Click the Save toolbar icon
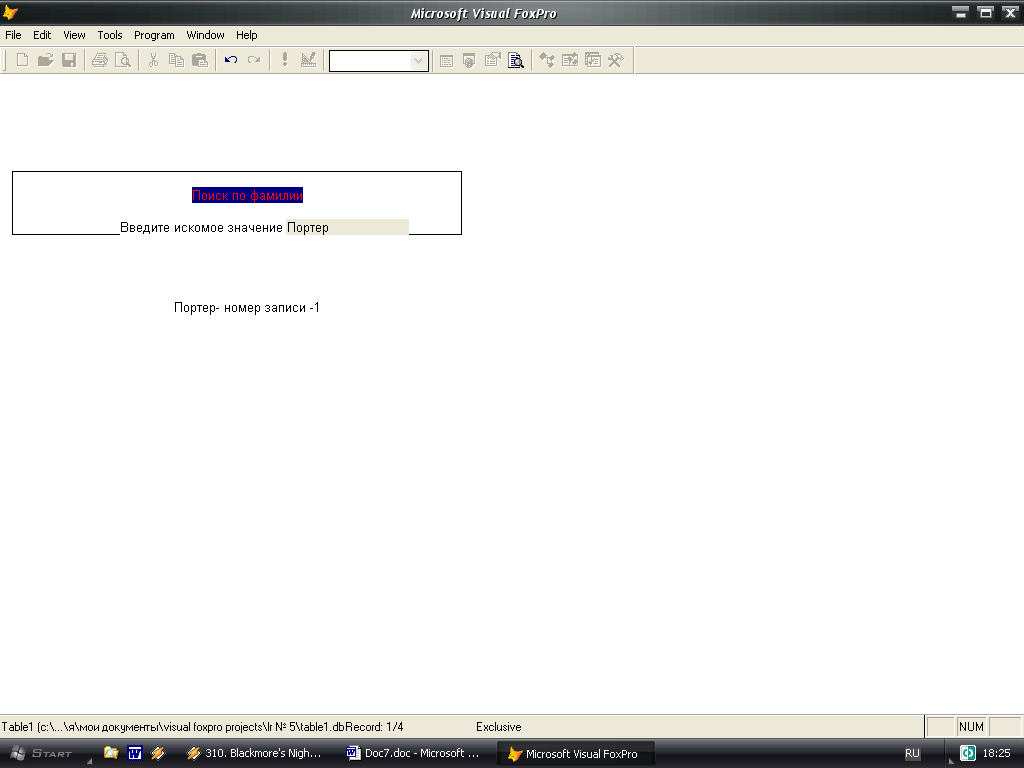Viewport: 1024px width, 768px height. pyautogui.click(x=69, y=60)
